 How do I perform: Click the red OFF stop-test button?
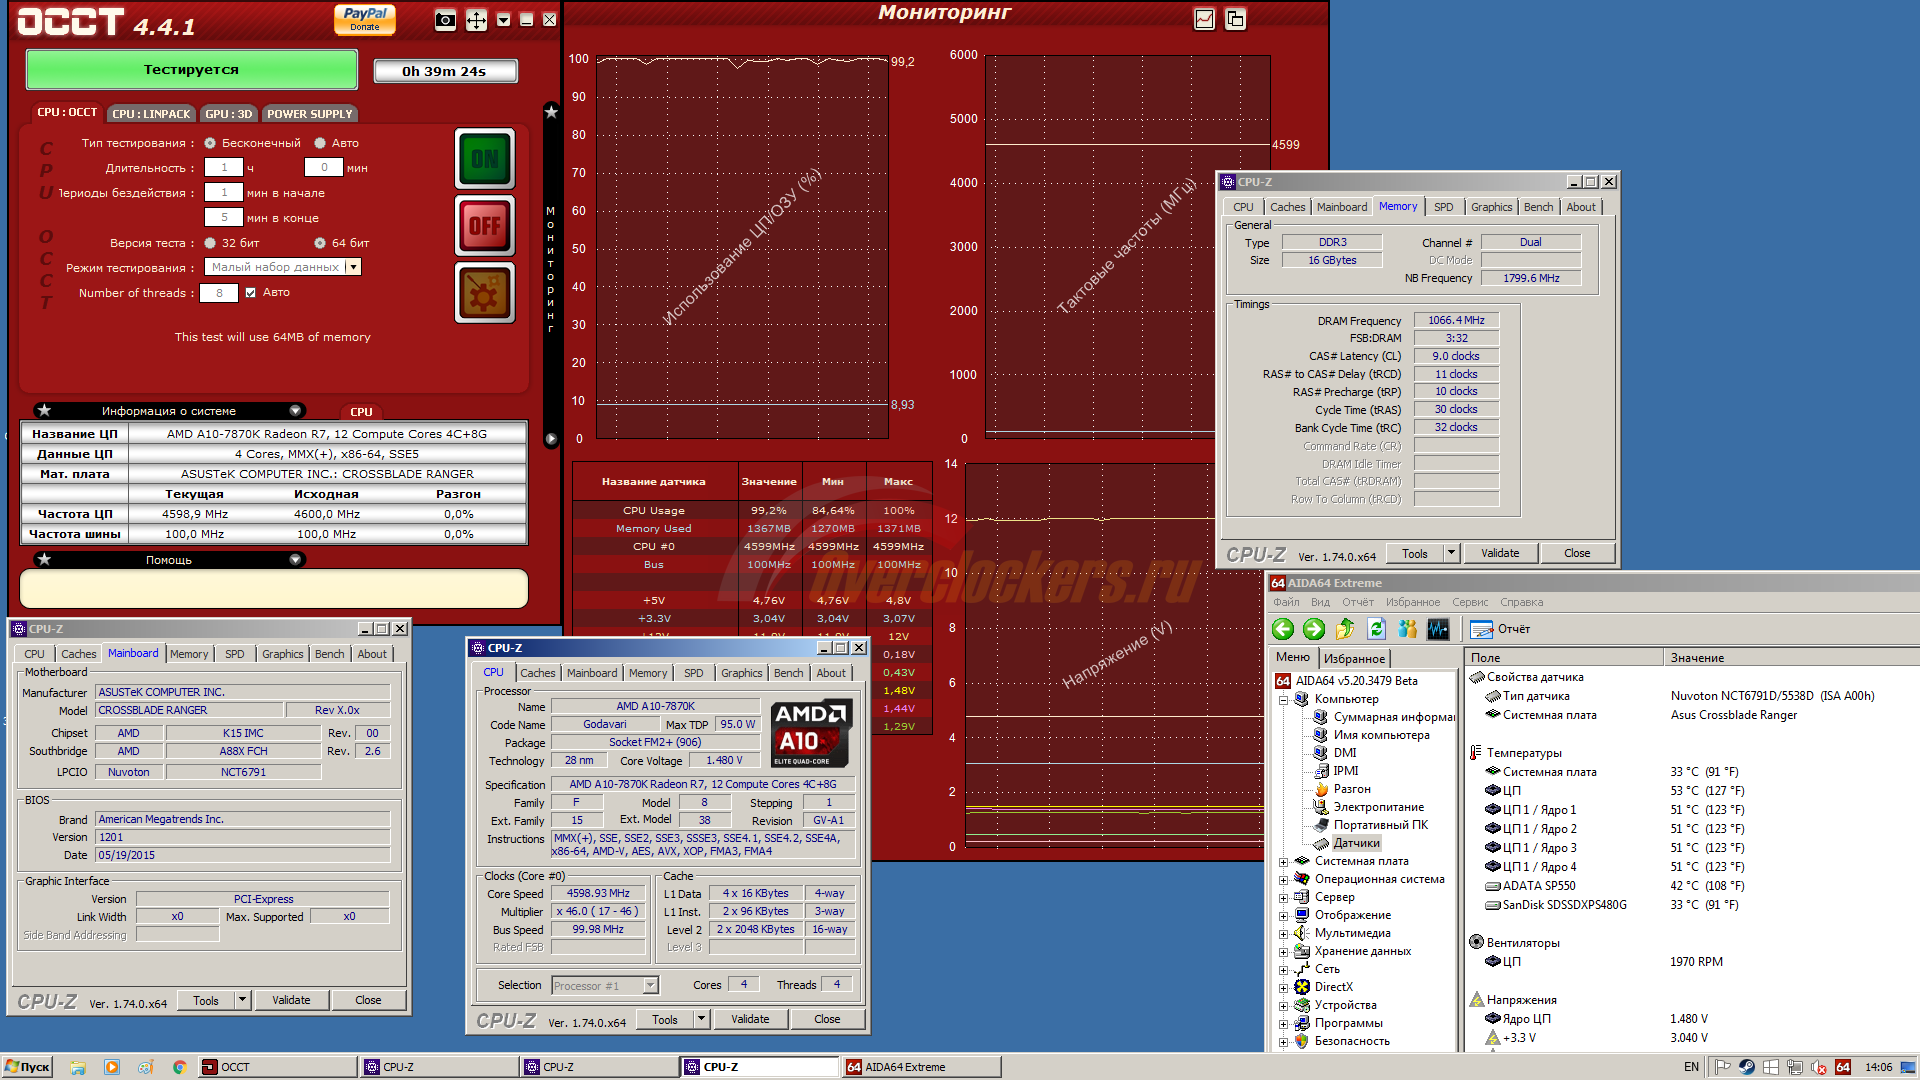[485, 226]
